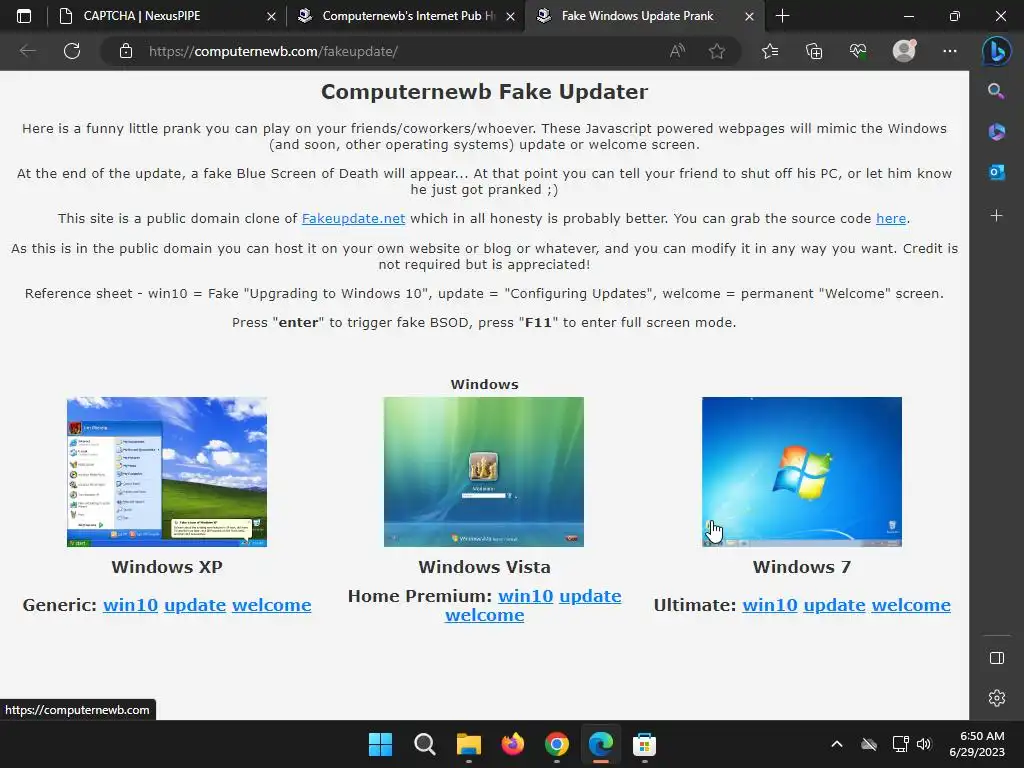Refresh the page with reload icon
This screenshot has width=1024, height=768.
72,51
